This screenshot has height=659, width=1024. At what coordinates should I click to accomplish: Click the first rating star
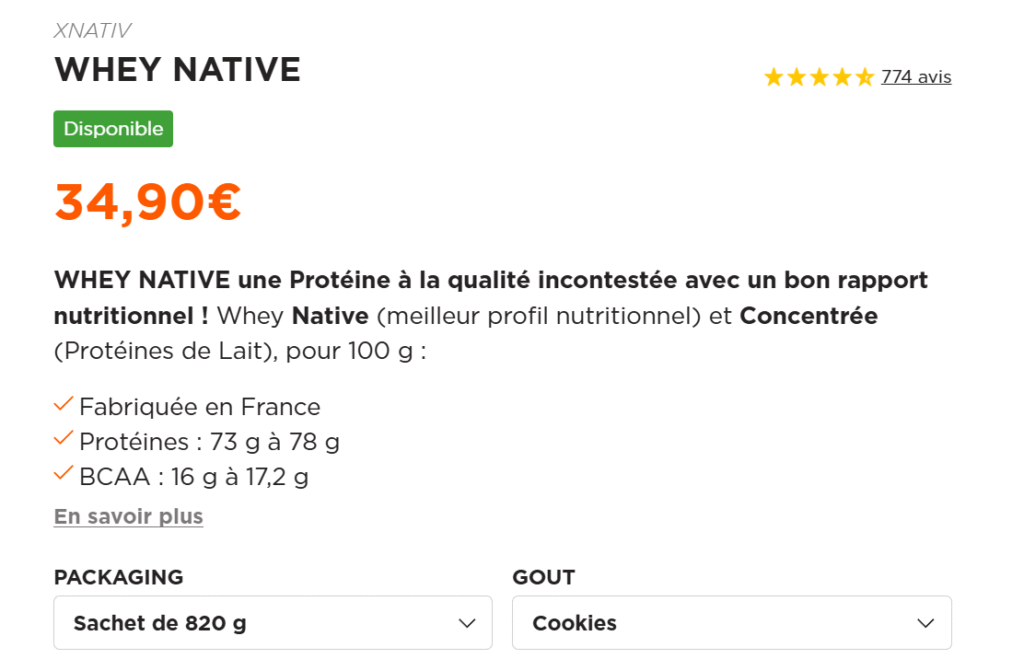click(x=775, y=75)
